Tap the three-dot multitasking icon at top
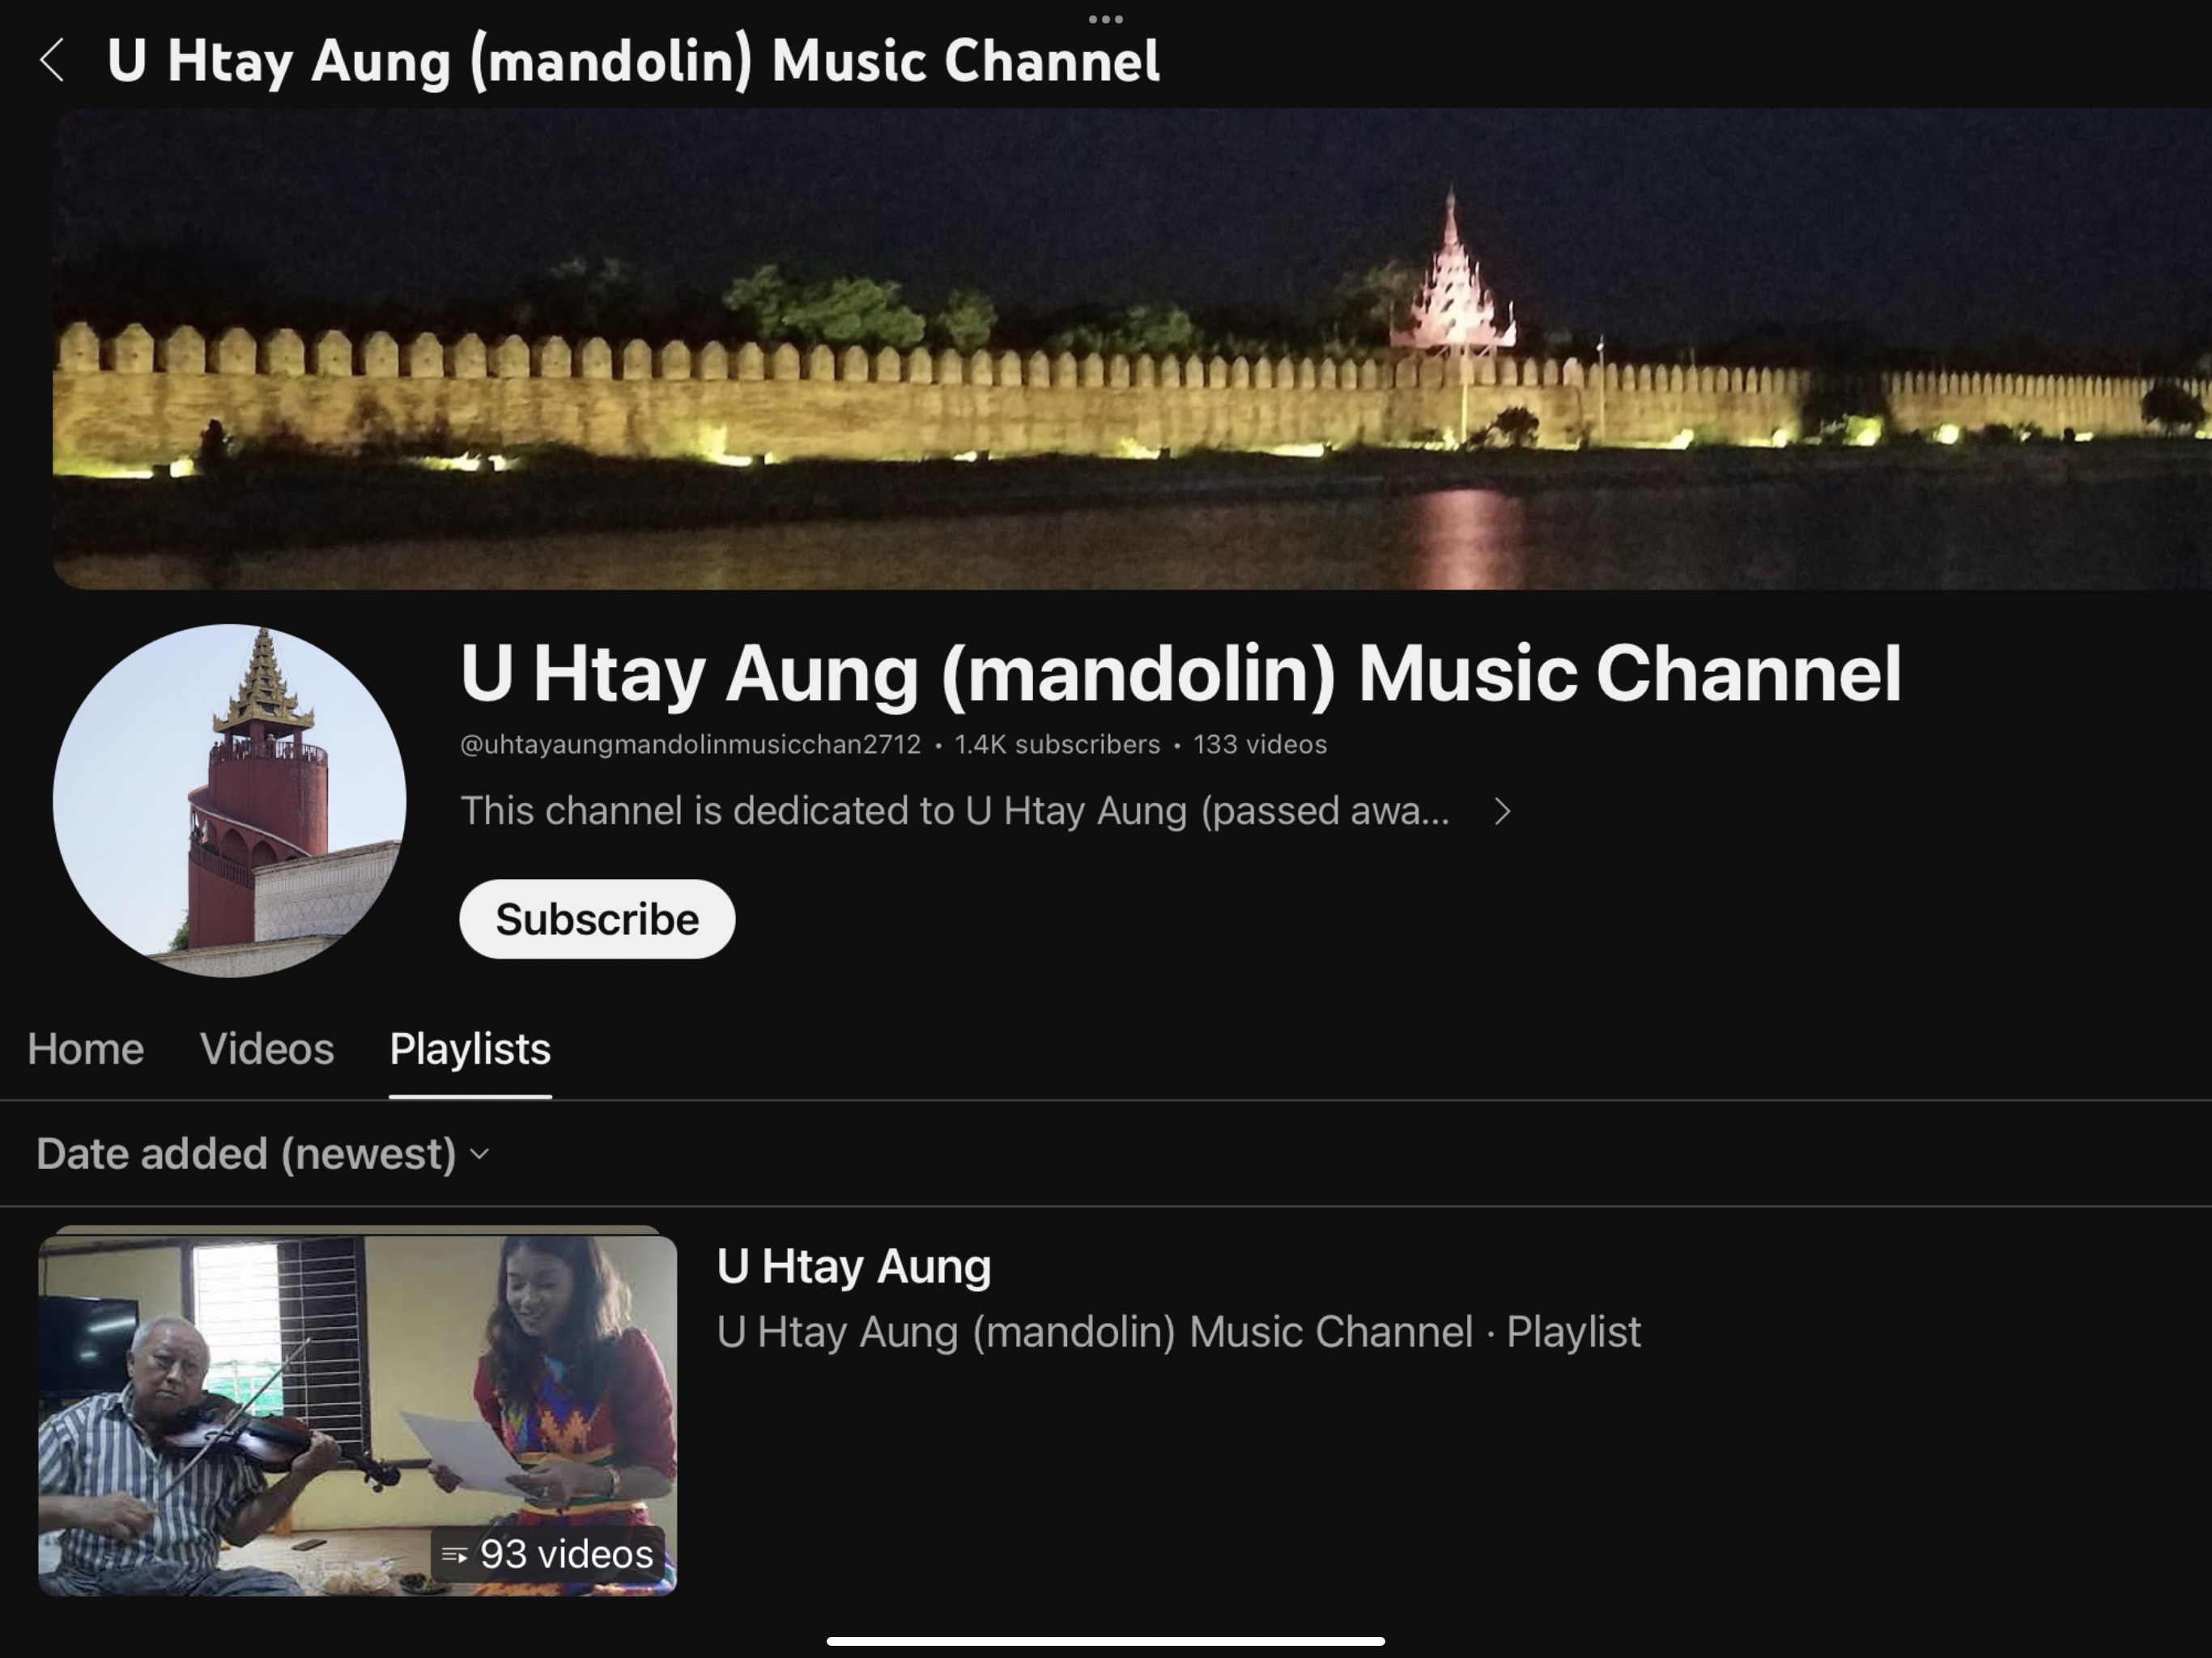 tap(1105, 19)
